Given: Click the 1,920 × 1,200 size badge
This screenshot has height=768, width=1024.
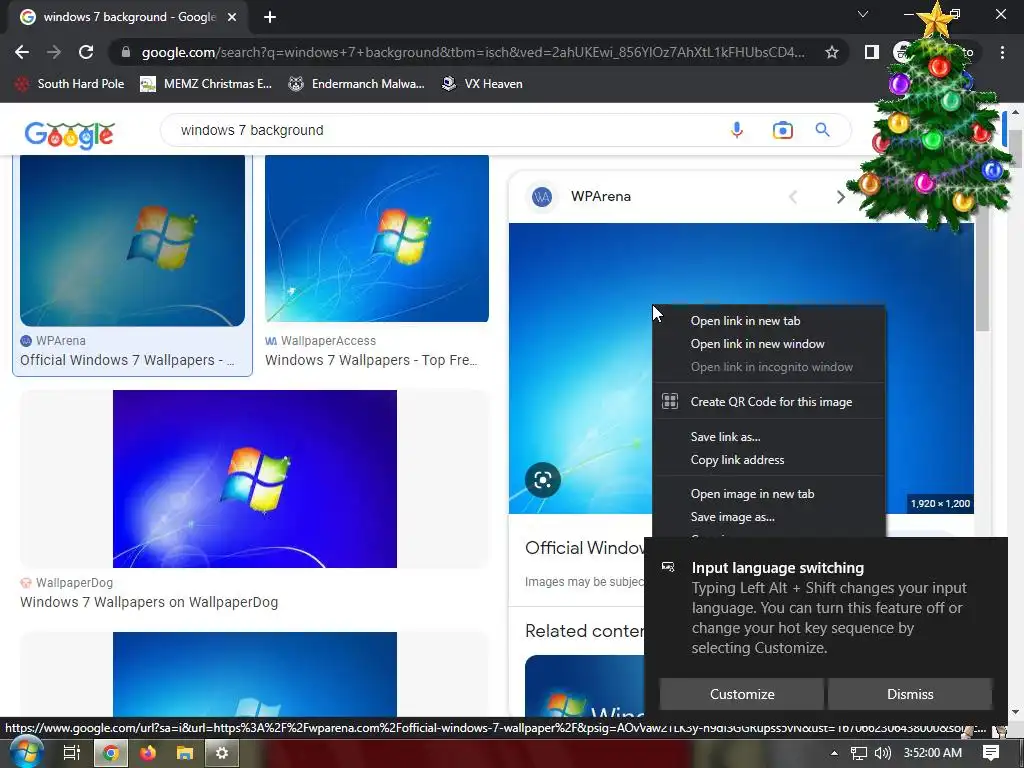Looking at the screenshot, I should click(x=940, y=504).
